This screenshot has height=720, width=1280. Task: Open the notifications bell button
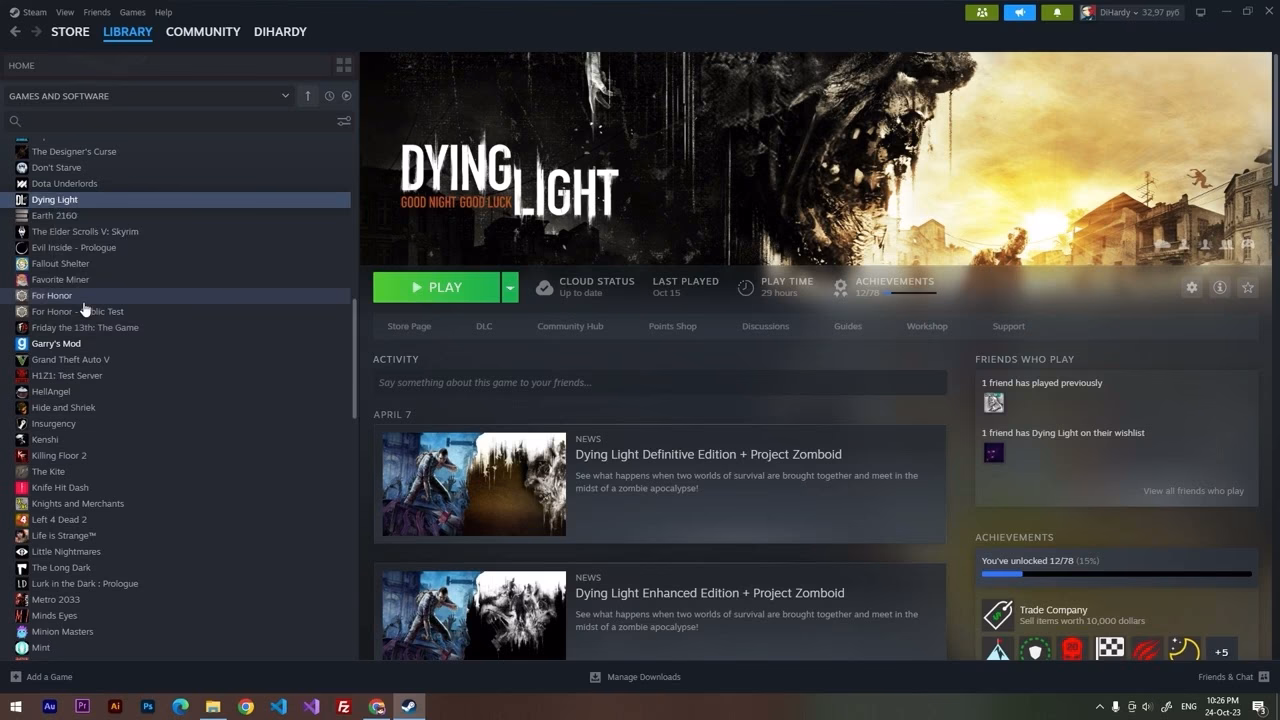coord(1057,12)
